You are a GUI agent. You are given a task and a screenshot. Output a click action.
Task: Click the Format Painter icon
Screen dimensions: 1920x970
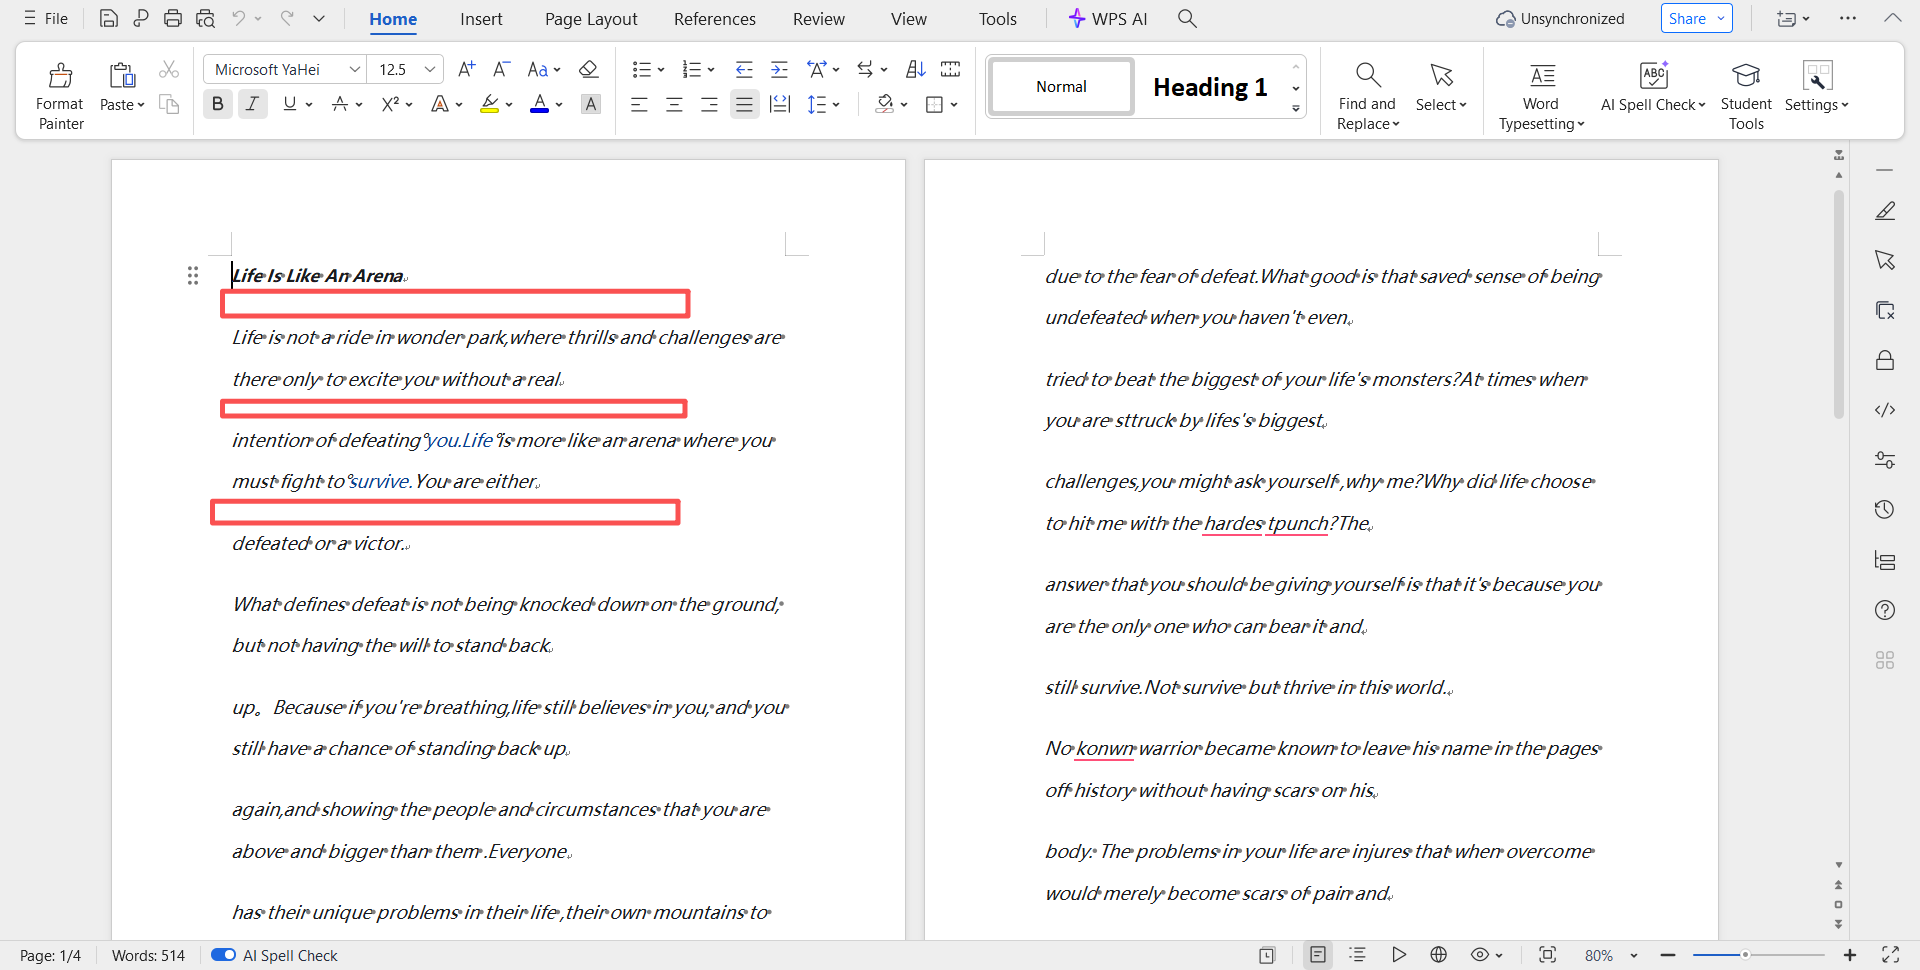coord(60,77)
